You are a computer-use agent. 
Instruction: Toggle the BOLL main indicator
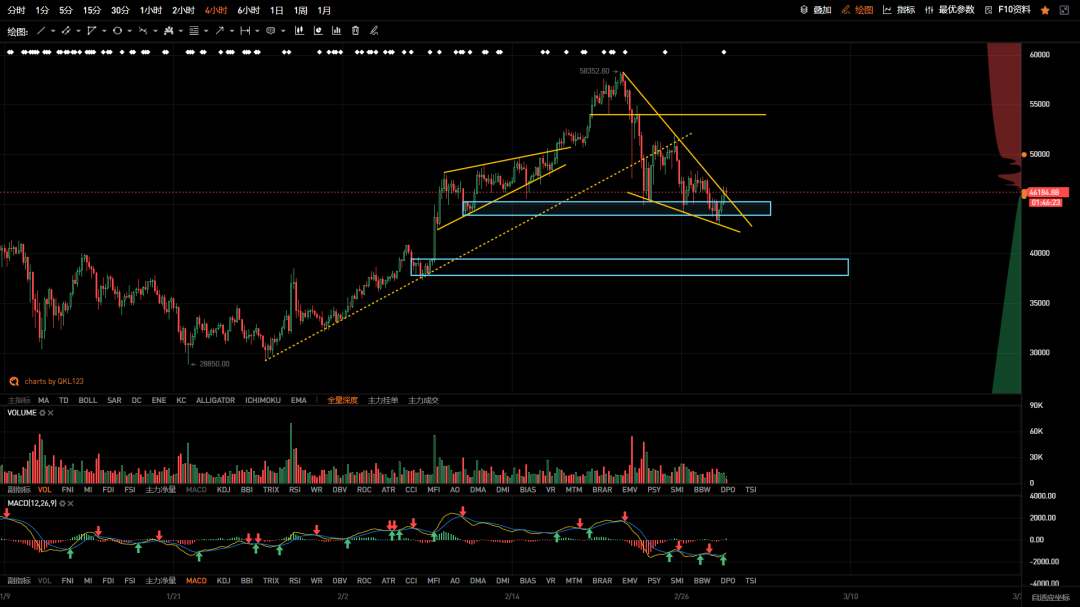point(87,400)
